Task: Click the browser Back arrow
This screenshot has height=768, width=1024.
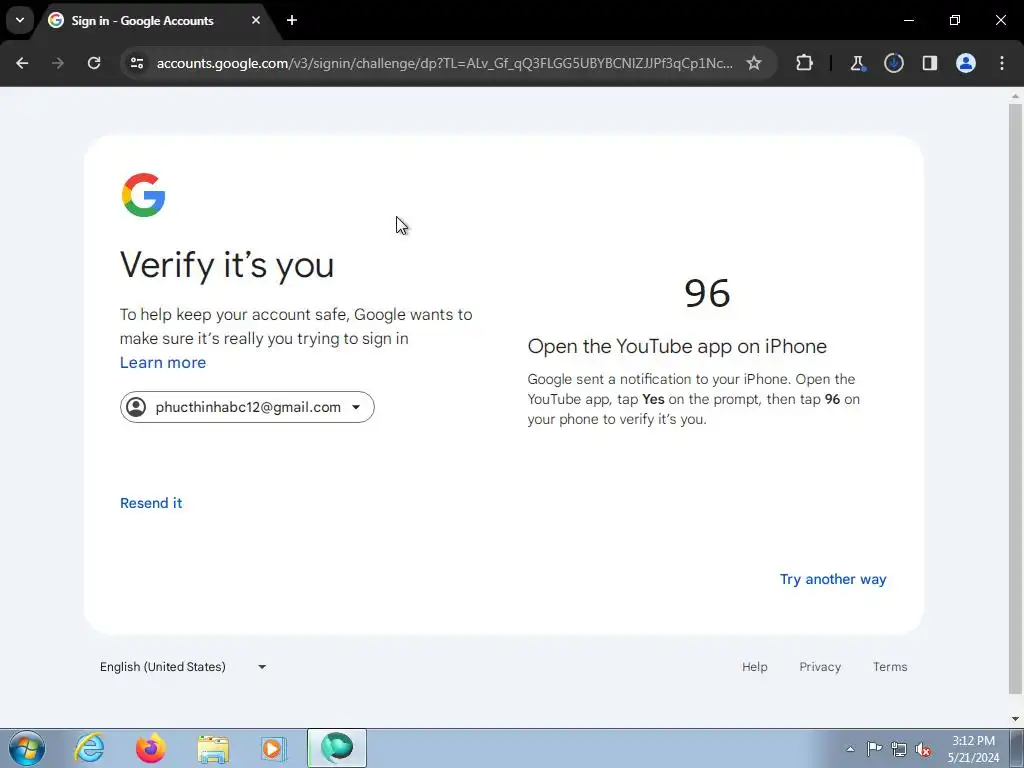Action: coord(22,63)
